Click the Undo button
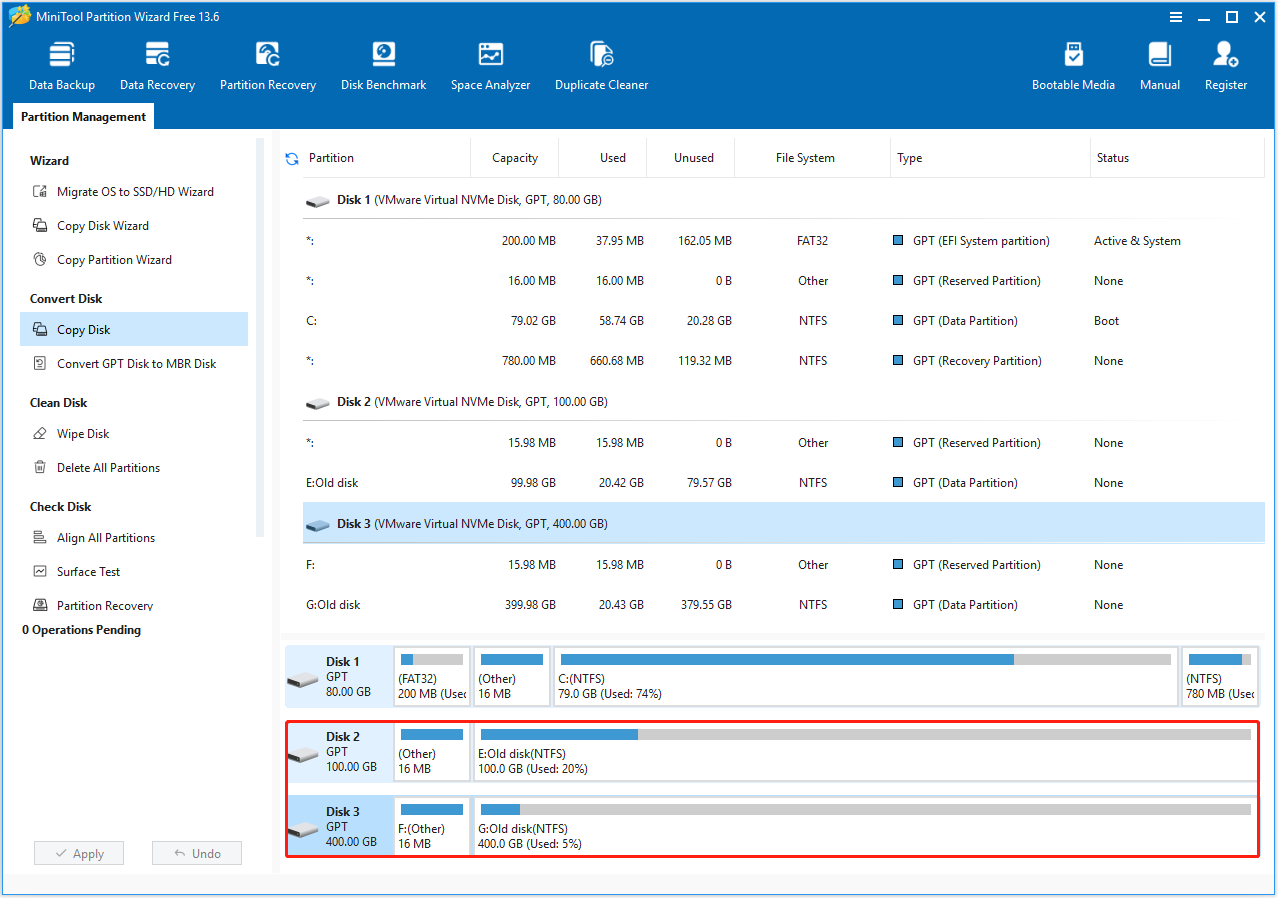The height and width of the screenshot is (898, 1278). [x=197, y=853]
